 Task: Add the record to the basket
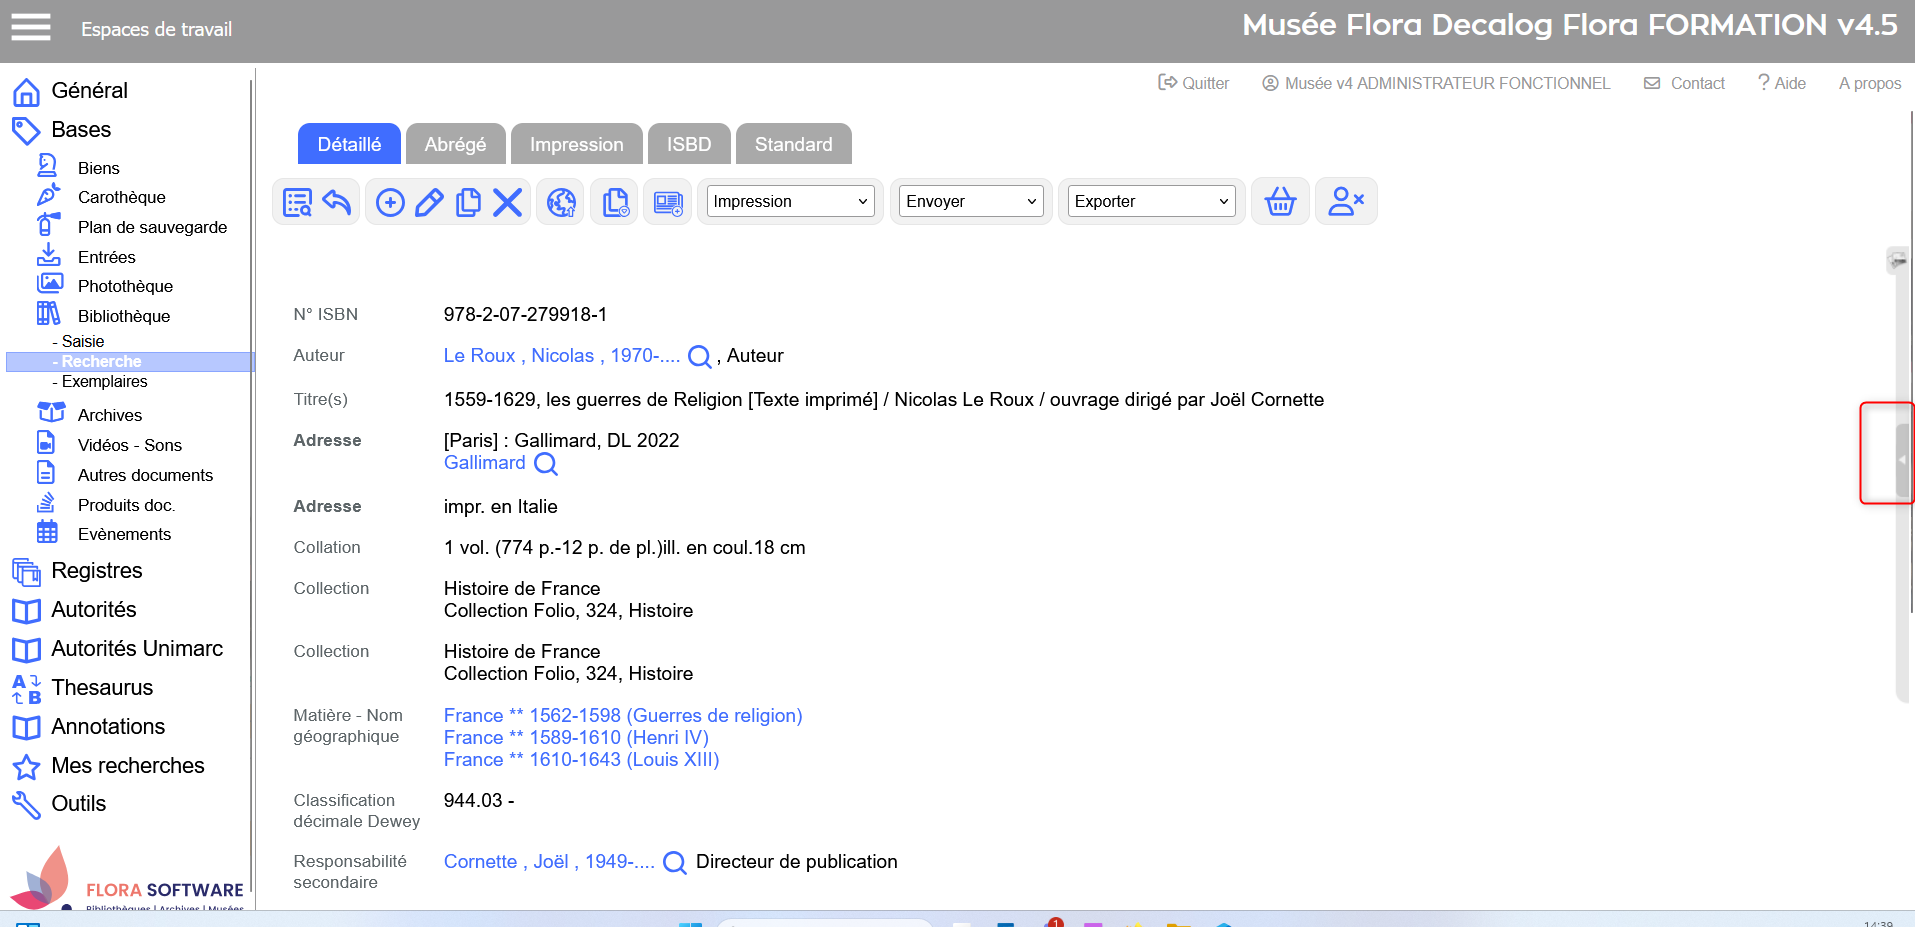[x=1280, y=202]
